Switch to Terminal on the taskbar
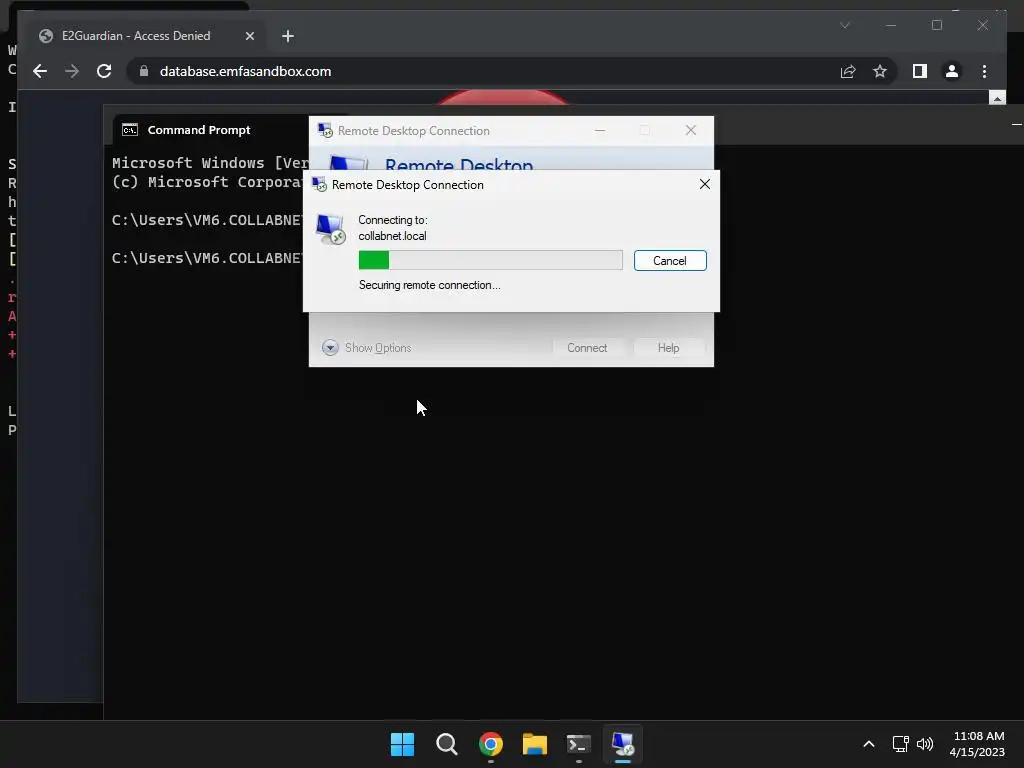 [579, 744]
